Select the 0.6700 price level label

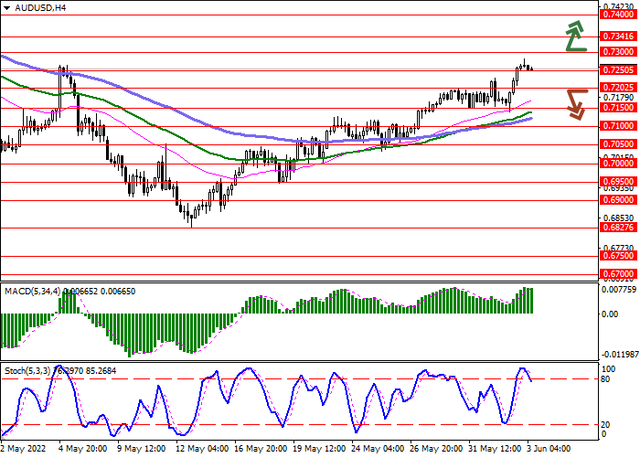pyautogui.click(x=615, y=272)
